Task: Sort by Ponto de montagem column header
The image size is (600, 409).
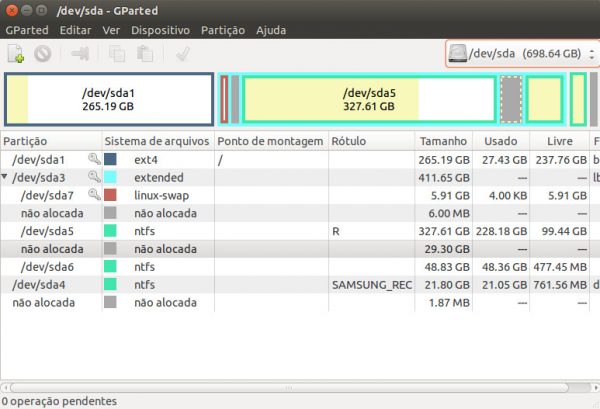Action: (271, 141)
